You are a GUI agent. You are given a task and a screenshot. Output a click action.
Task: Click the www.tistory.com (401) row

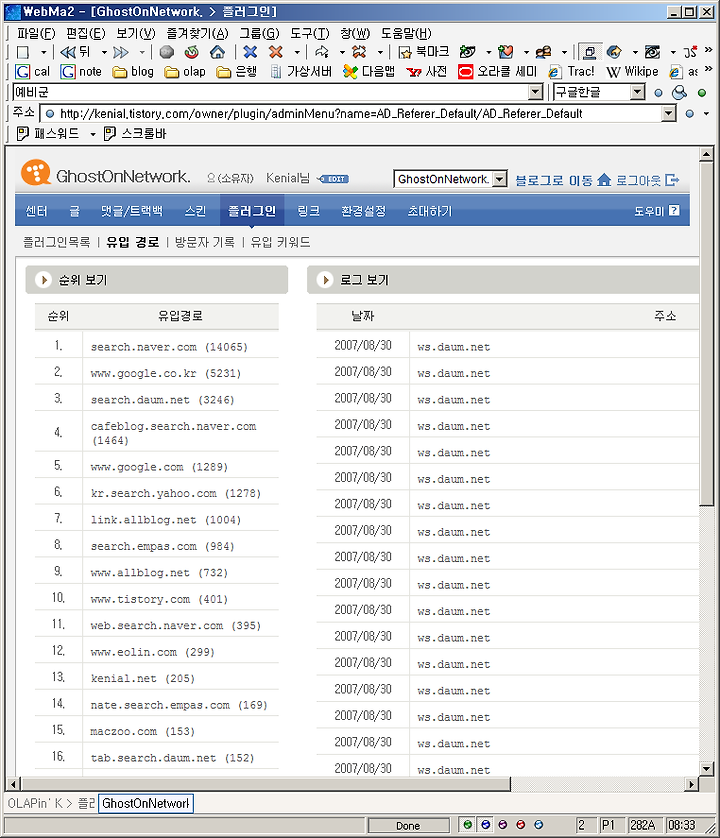159,599
